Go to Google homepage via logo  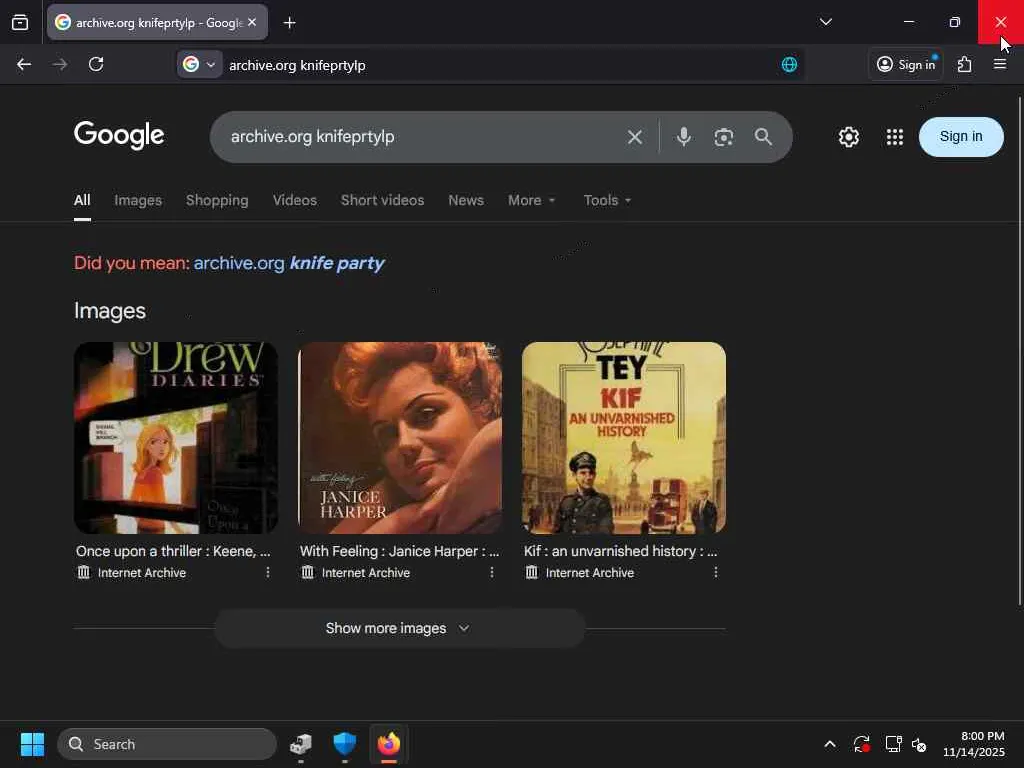(119, 135)
